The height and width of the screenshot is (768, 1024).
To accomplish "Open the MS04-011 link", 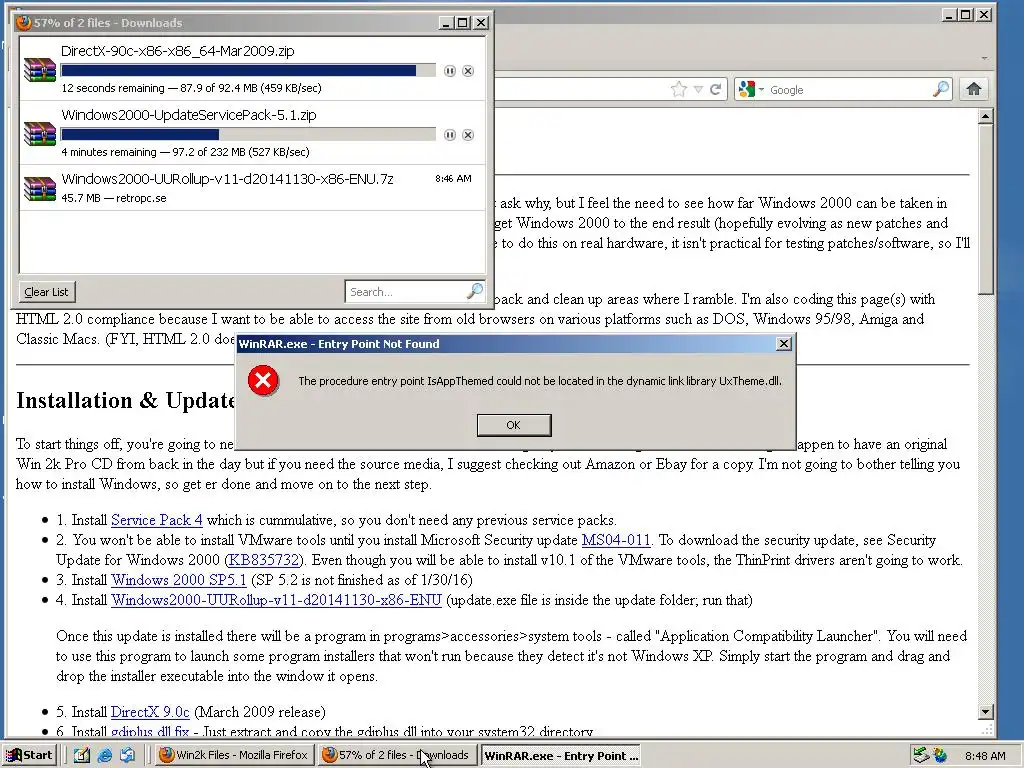I will click(616, 540).
